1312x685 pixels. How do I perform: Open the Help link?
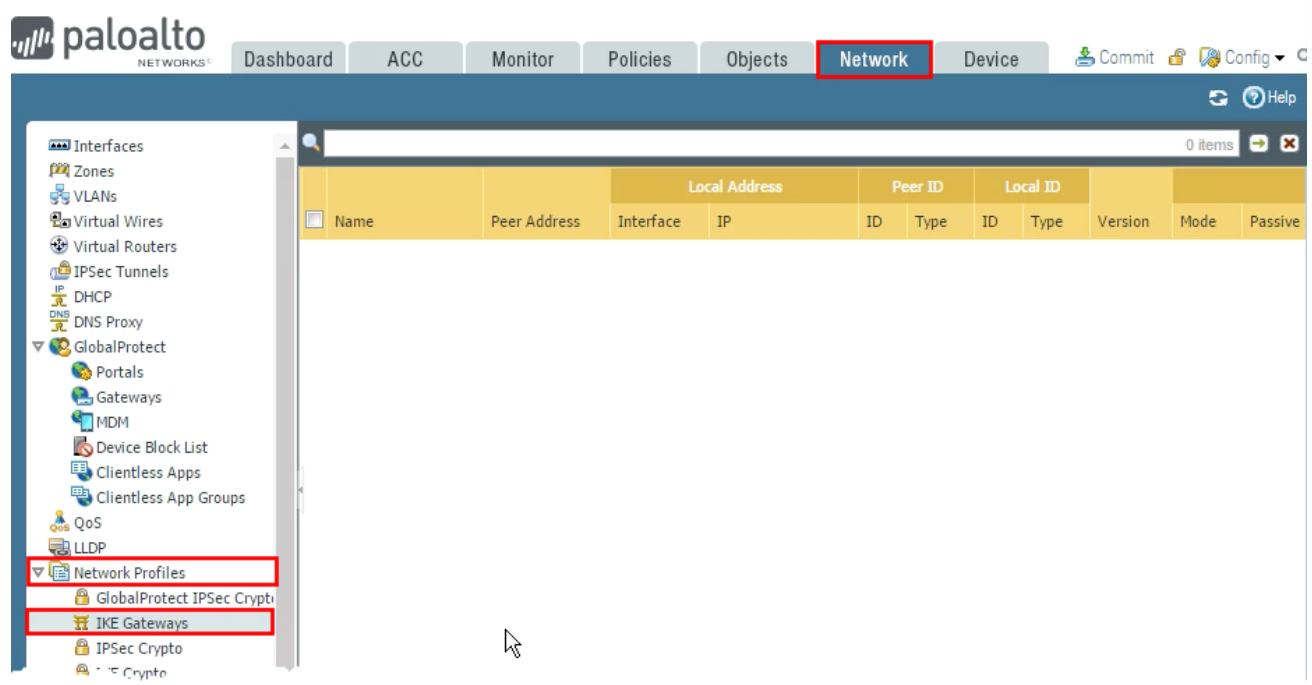coord(1269,97)
